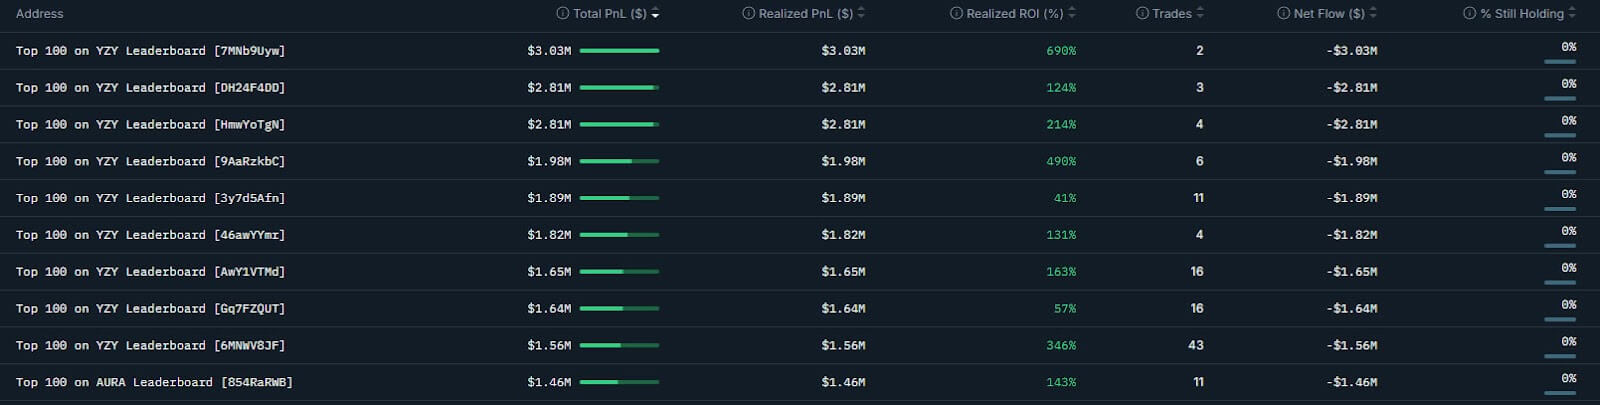The width and height of the screenshot is (1600, 405).
Task: Click the 41% realized ROI value
Action: [x=1065, y=198]
